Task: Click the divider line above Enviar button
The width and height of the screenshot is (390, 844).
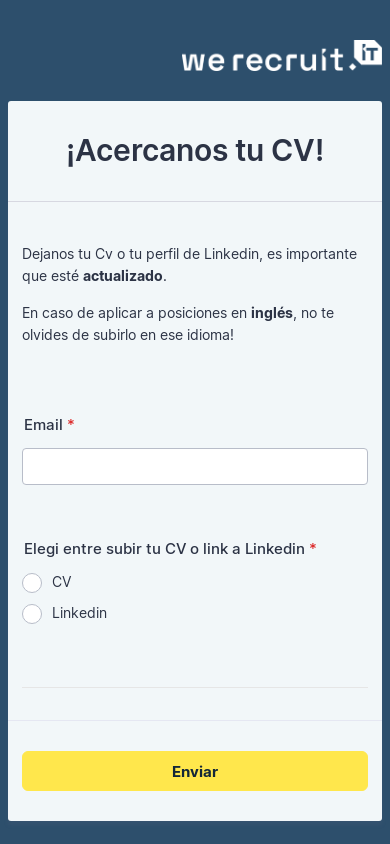Action: click(x=195, y=720)
